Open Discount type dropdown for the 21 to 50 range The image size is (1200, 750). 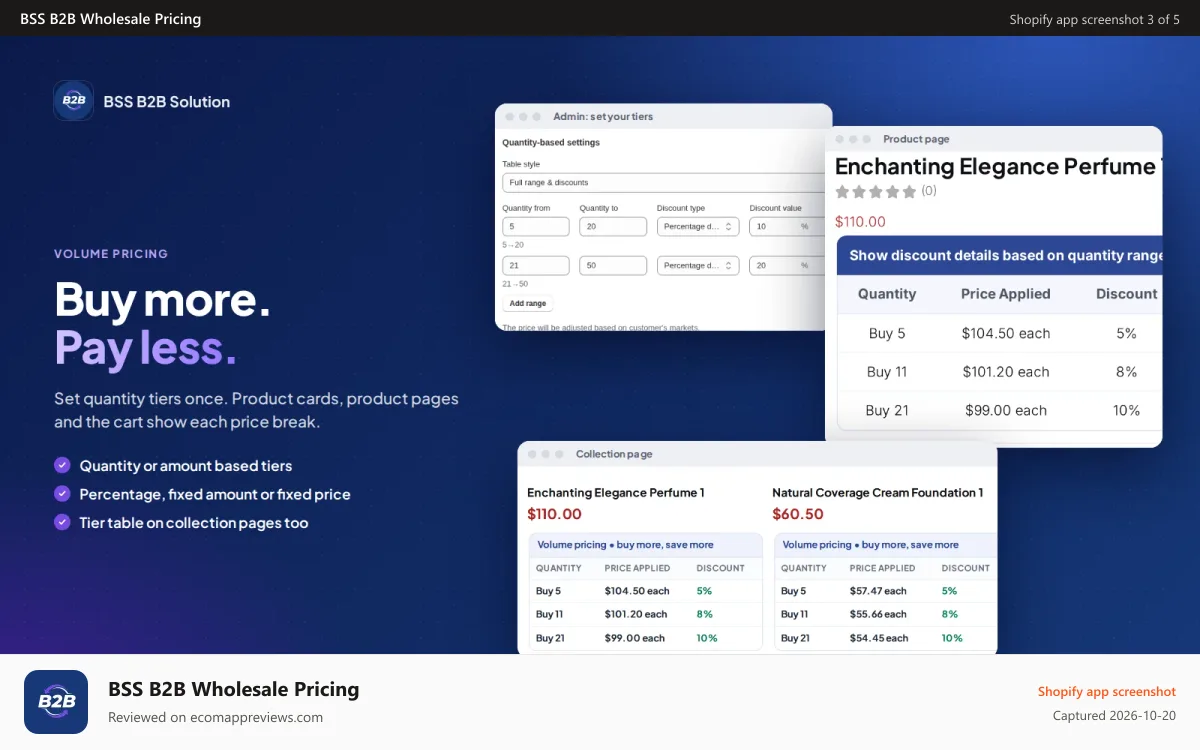click(698, 266)
